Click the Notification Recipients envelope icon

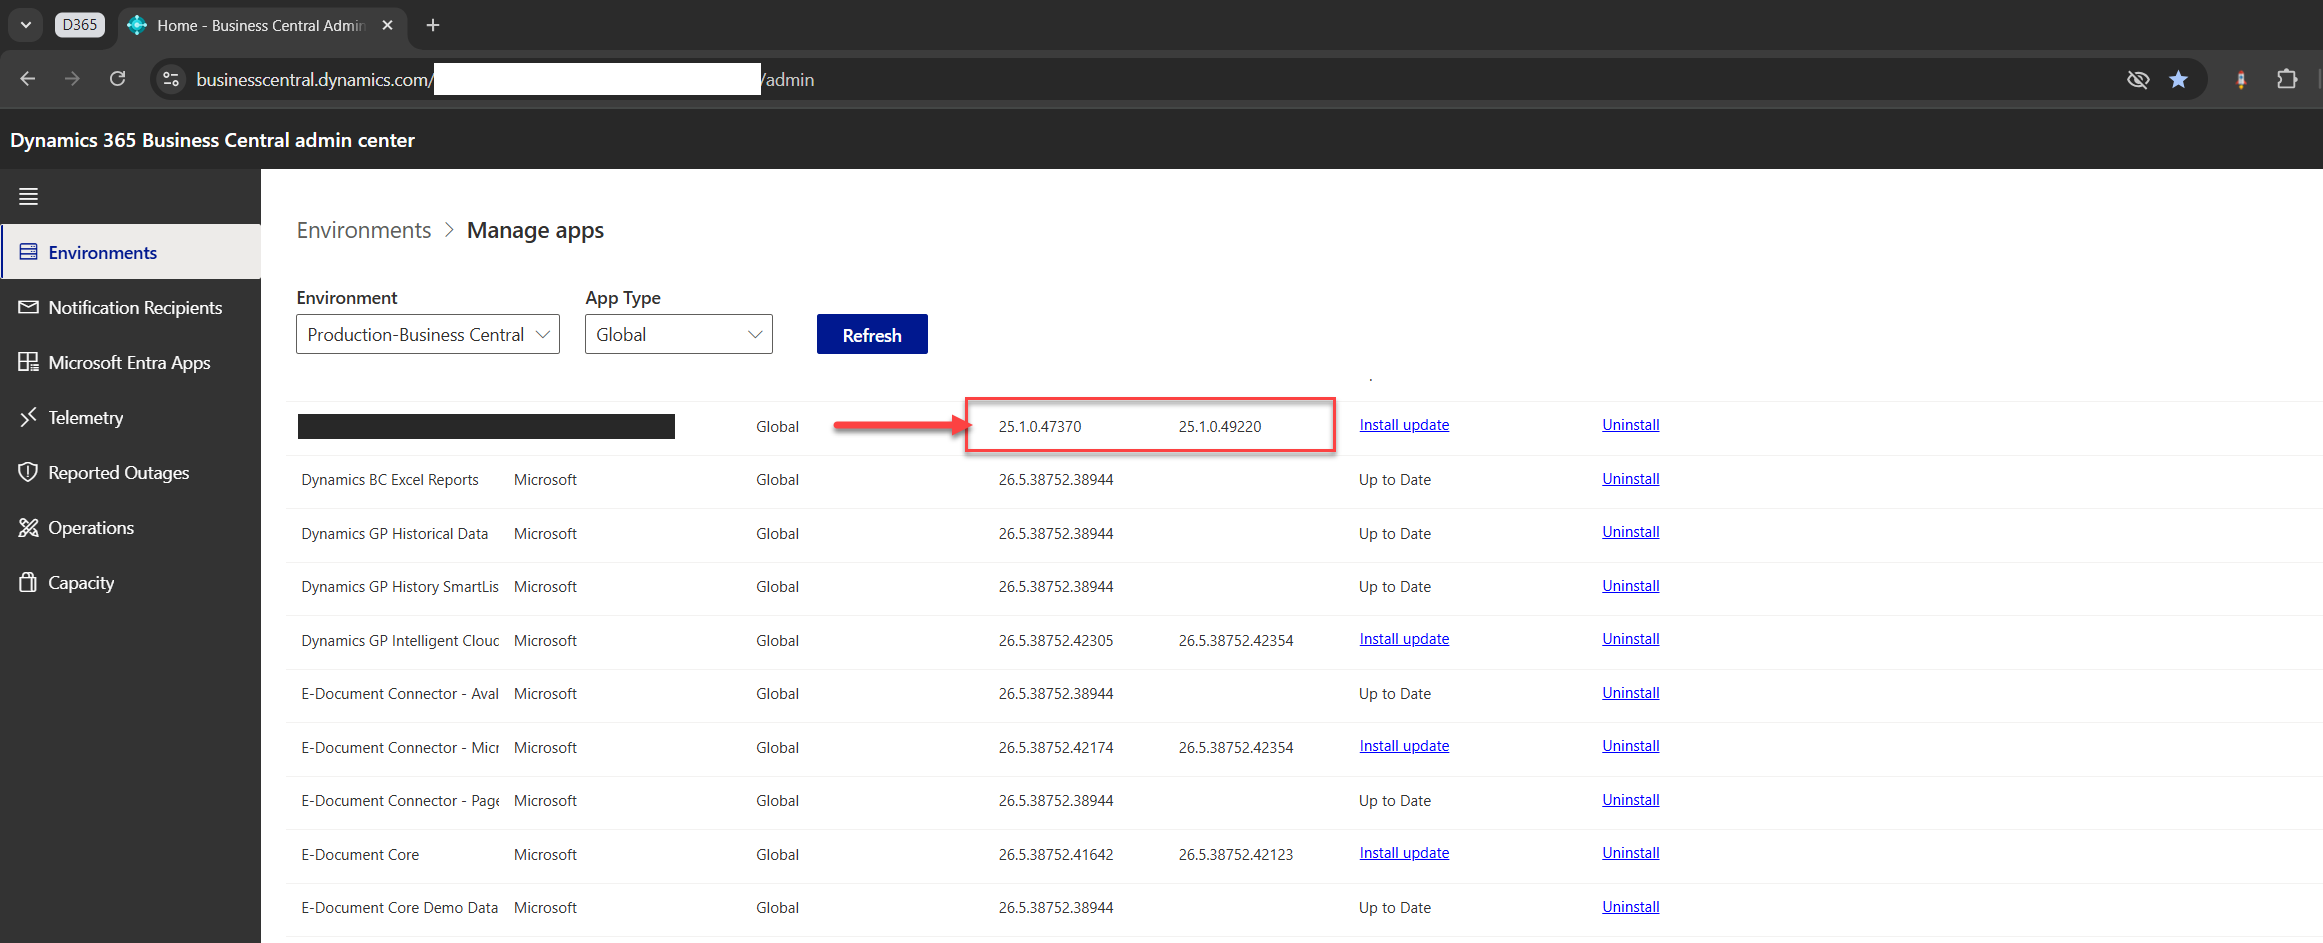tap(28, 307)
